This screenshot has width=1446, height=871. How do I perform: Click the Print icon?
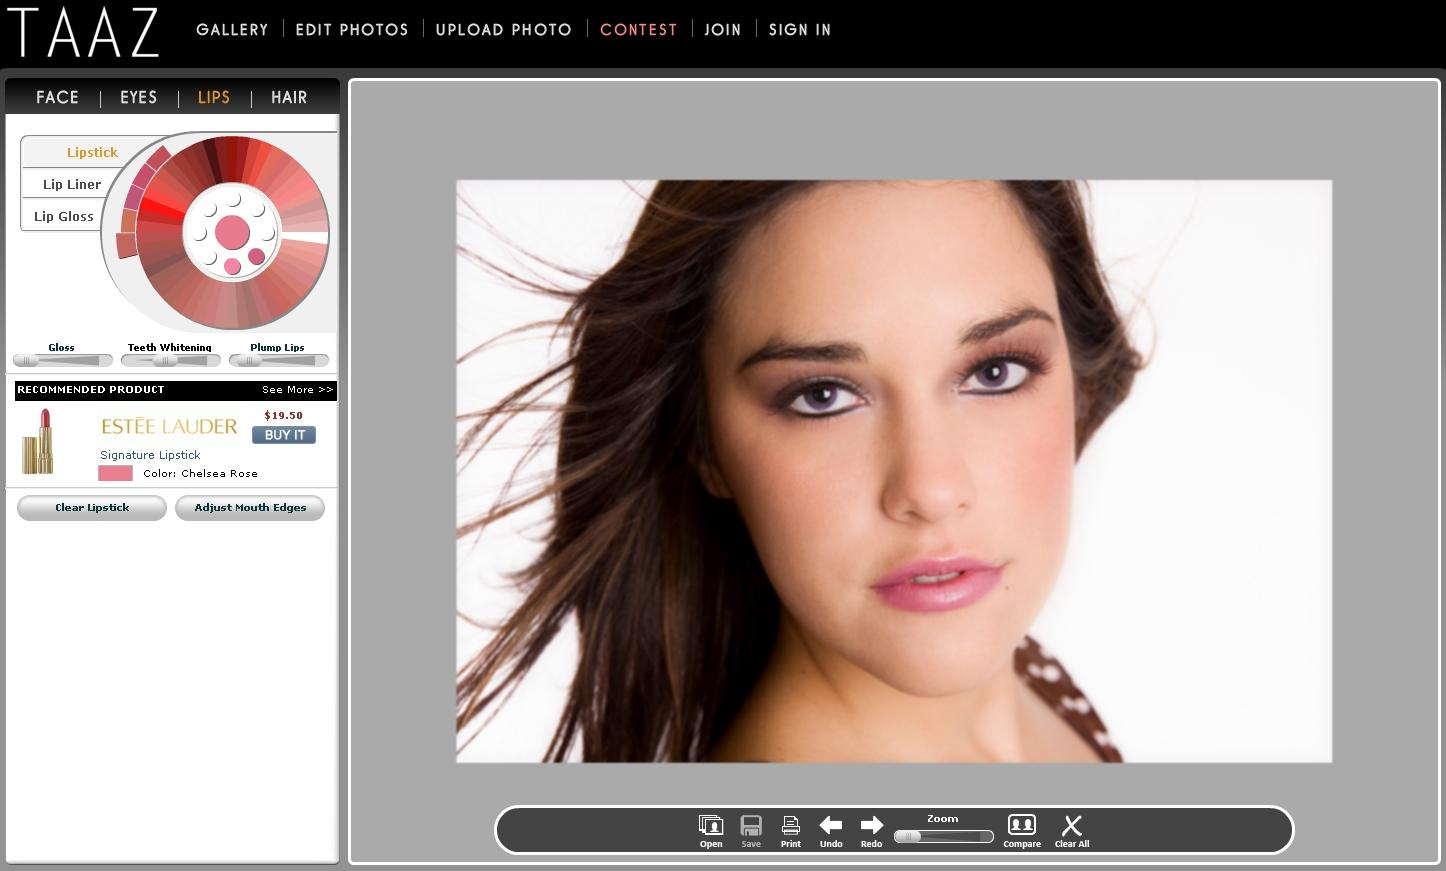point(791,826)
